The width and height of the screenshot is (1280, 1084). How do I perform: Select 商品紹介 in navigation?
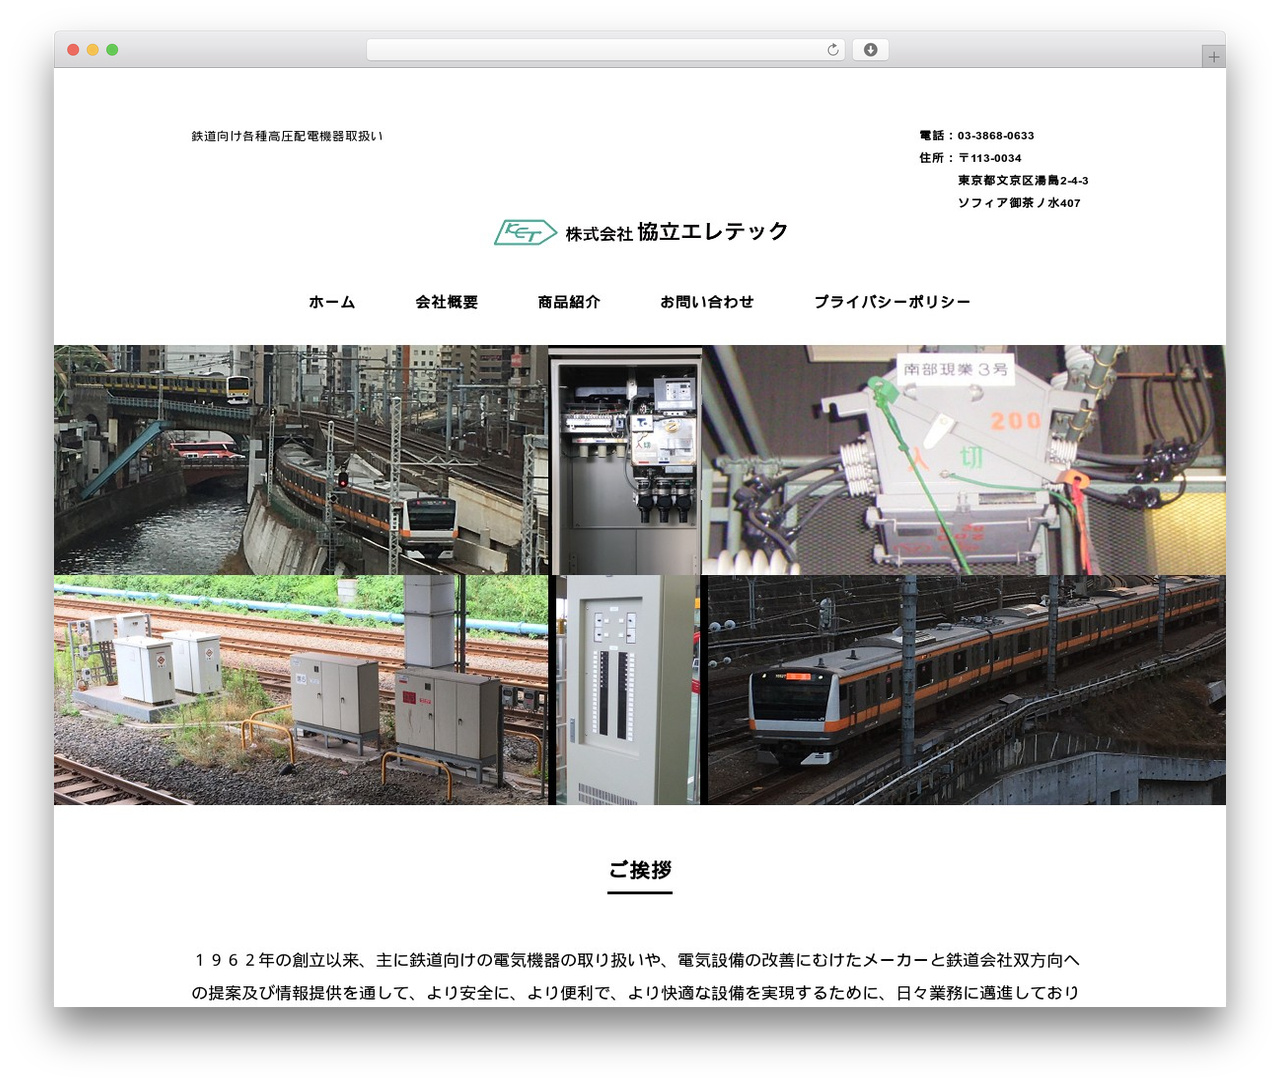point(569,302)
